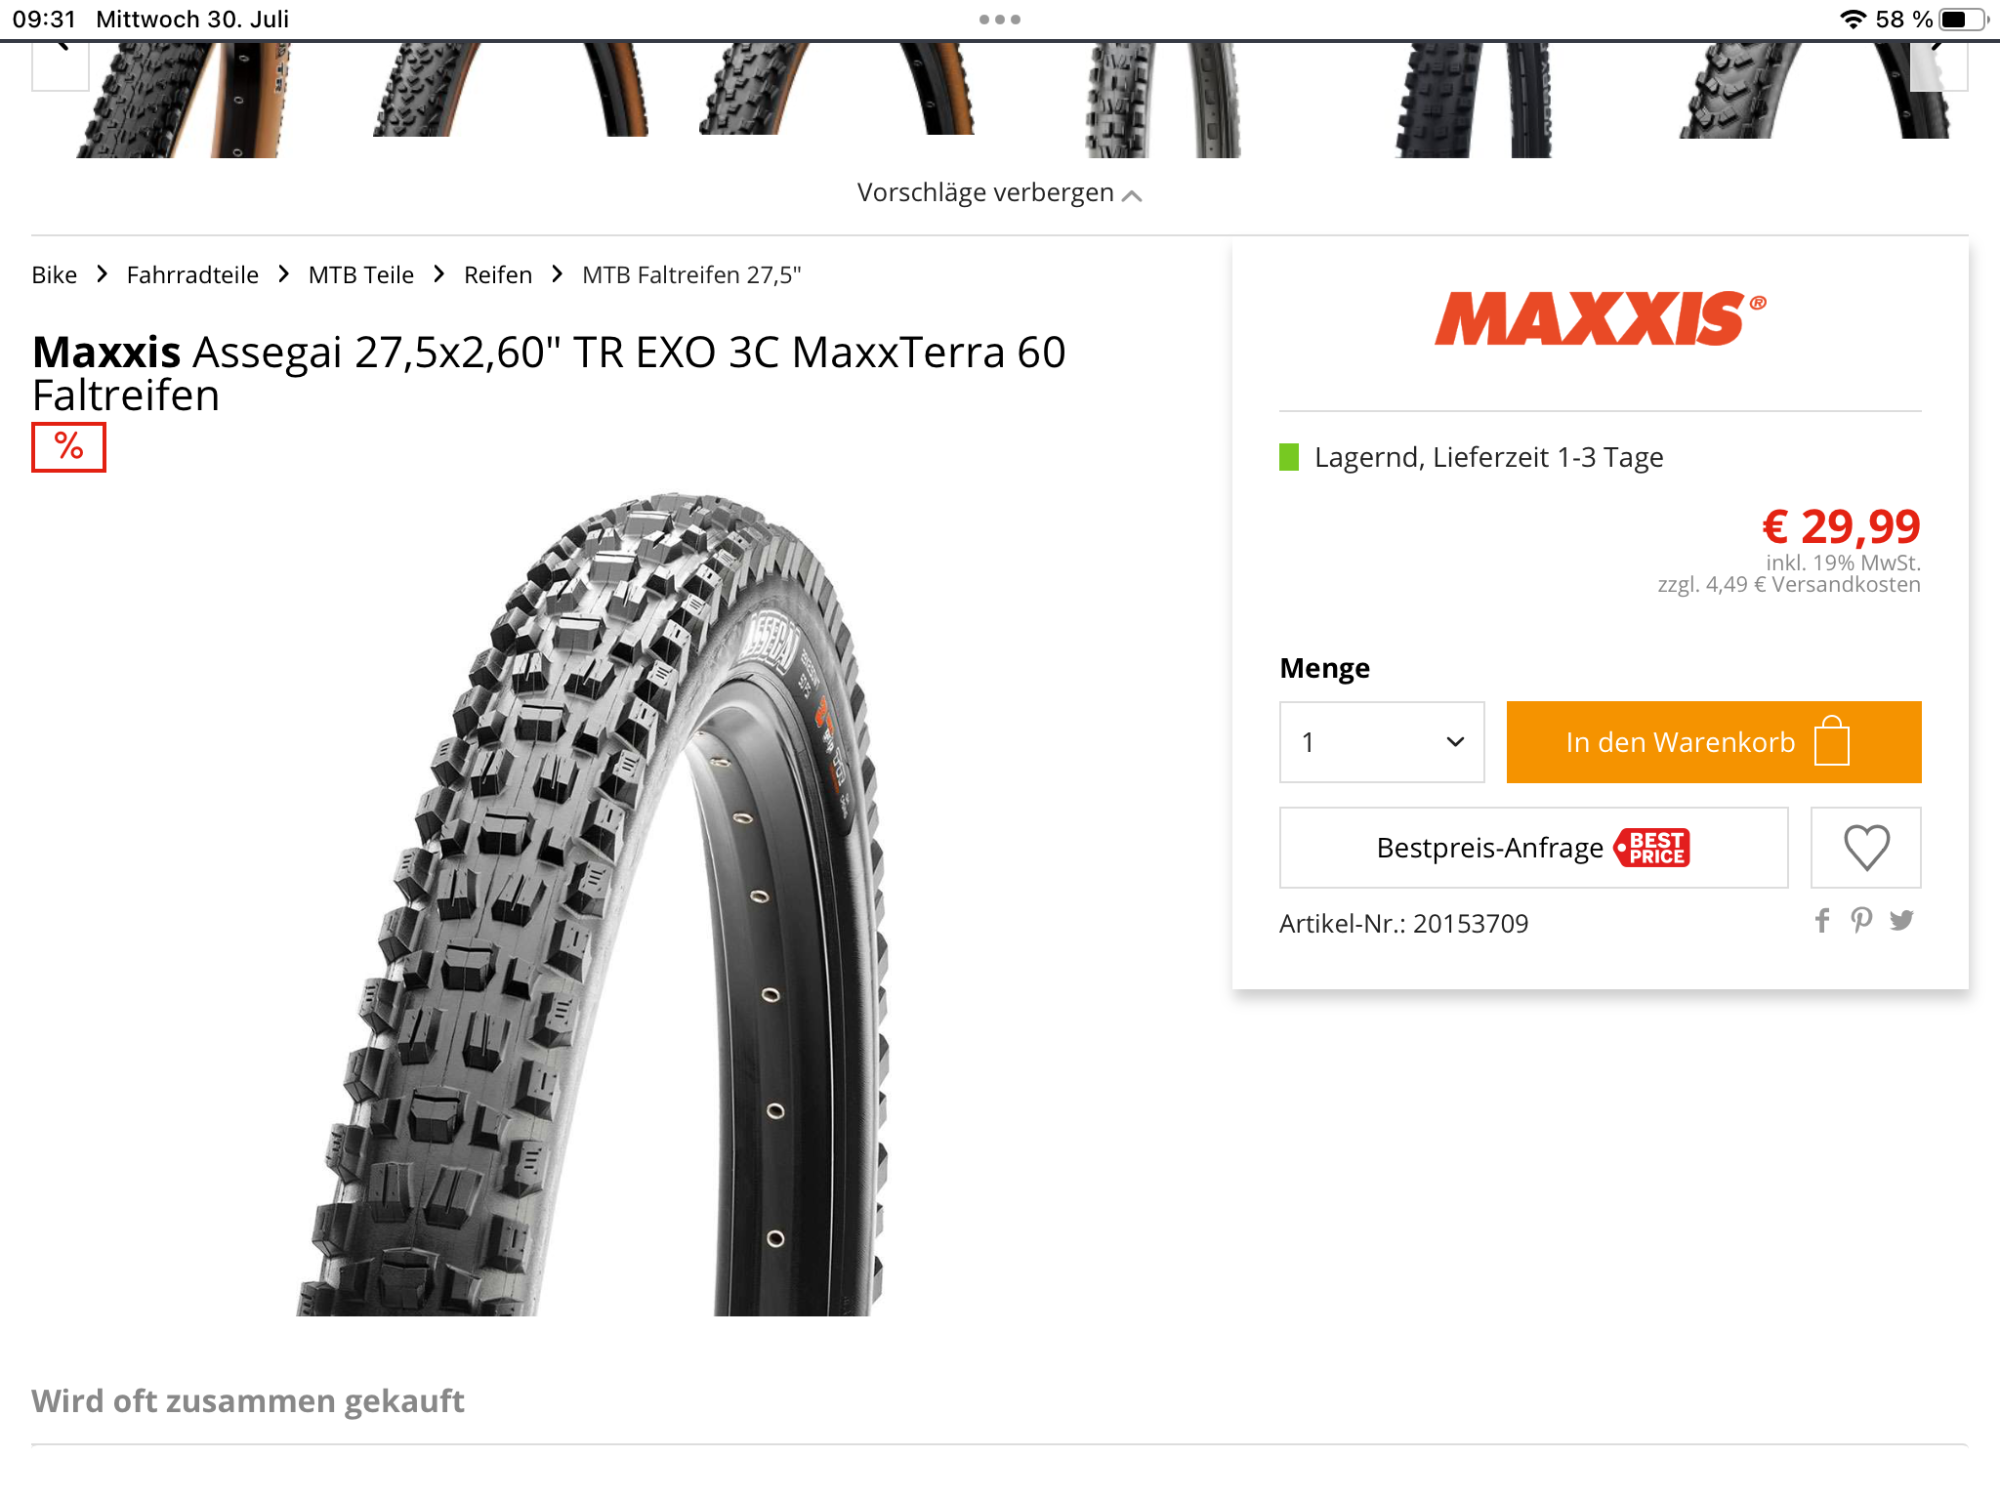Go to MTB Teile breadcrumb
2000x1500 pixels.
click(x=361, y=275)
